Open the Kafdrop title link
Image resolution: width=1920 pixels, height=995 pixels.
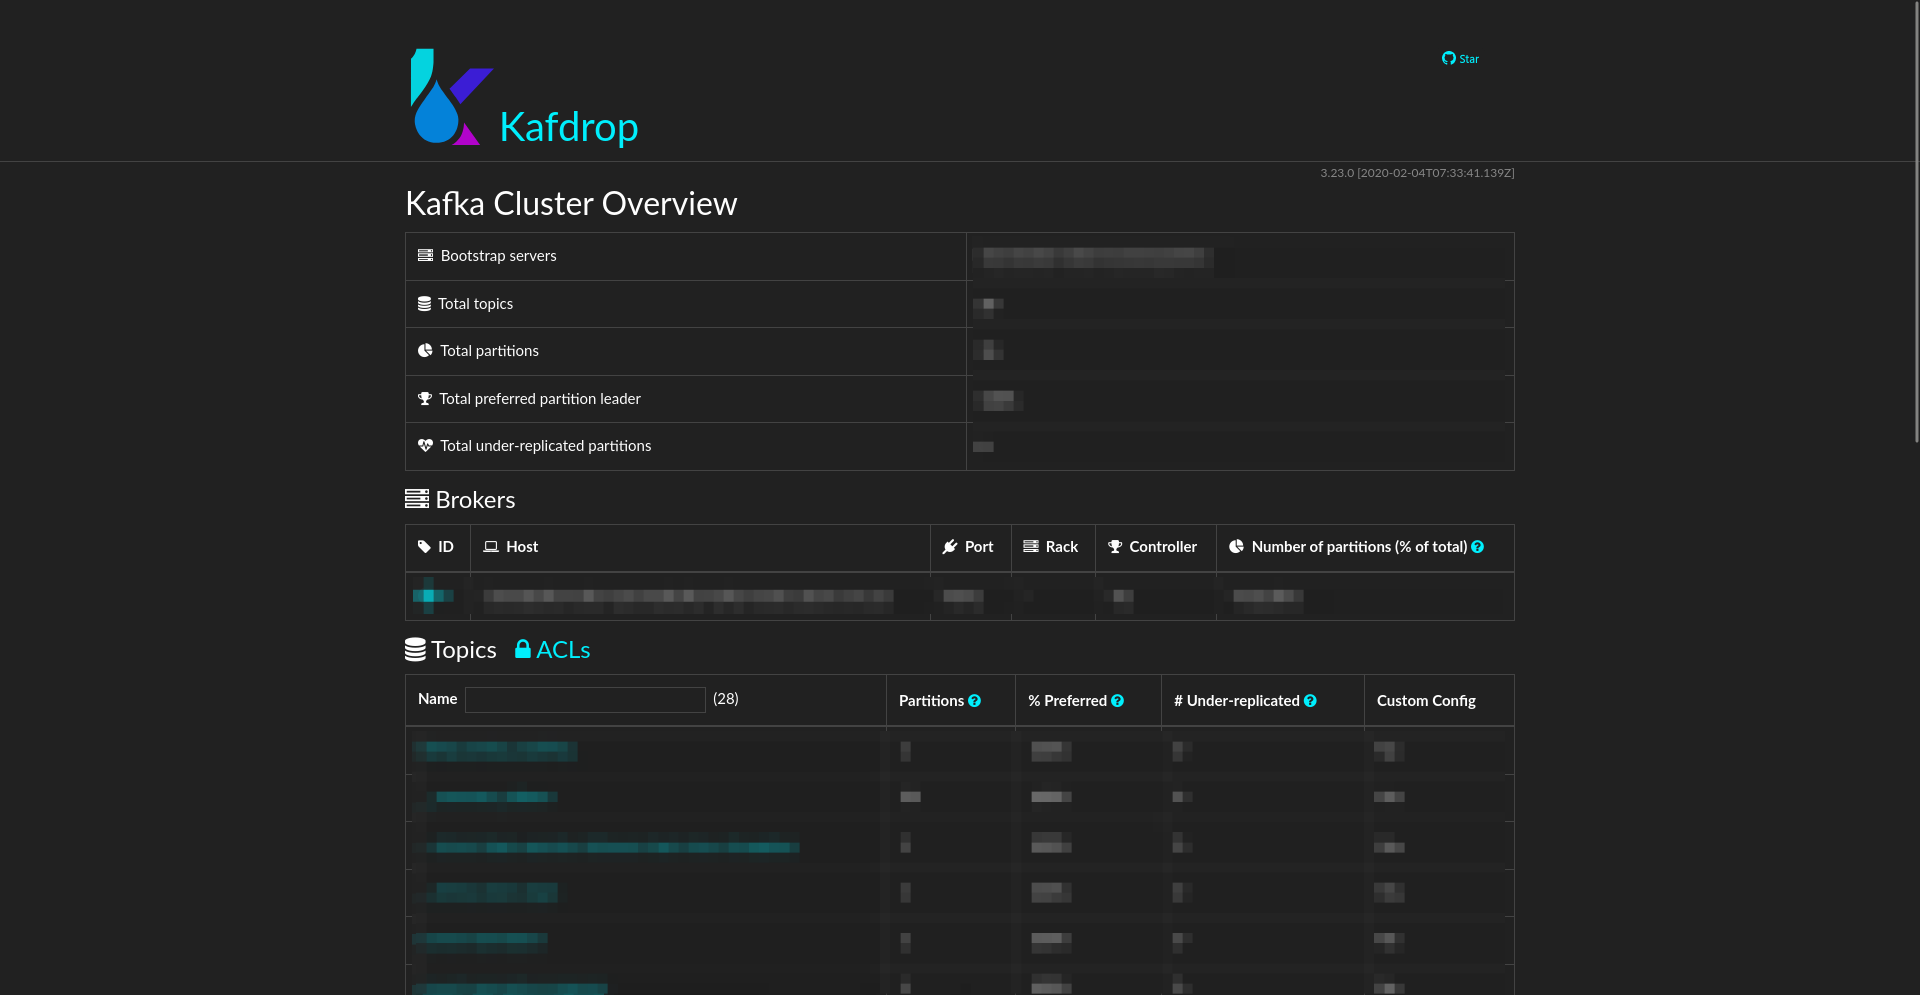pyautogui.click(x=568, y=127)
